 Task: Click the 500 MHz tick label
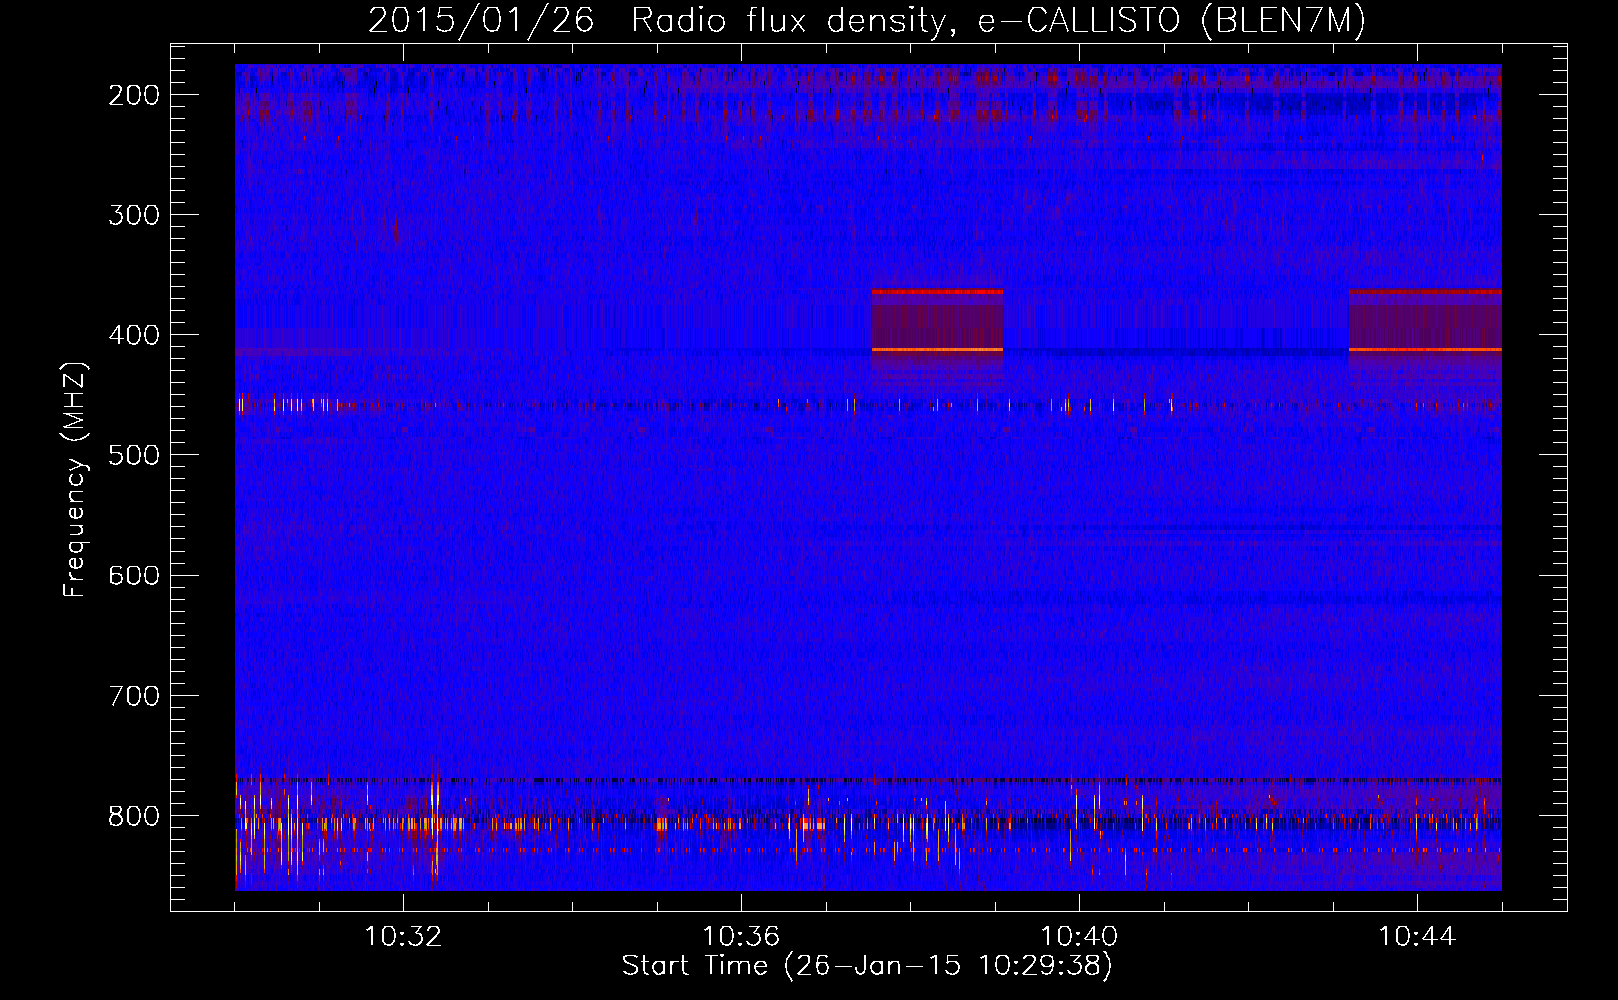[132, 455]
